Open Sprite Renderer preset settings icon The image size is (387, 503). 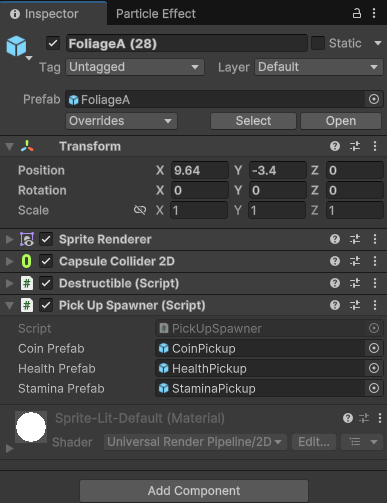355,239
